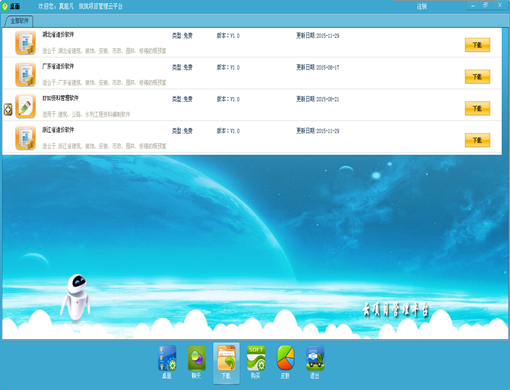Select the 湖北省造价软件 title text
The width and height of the screenshot is (510, 390).
click(x=58, y=34)
